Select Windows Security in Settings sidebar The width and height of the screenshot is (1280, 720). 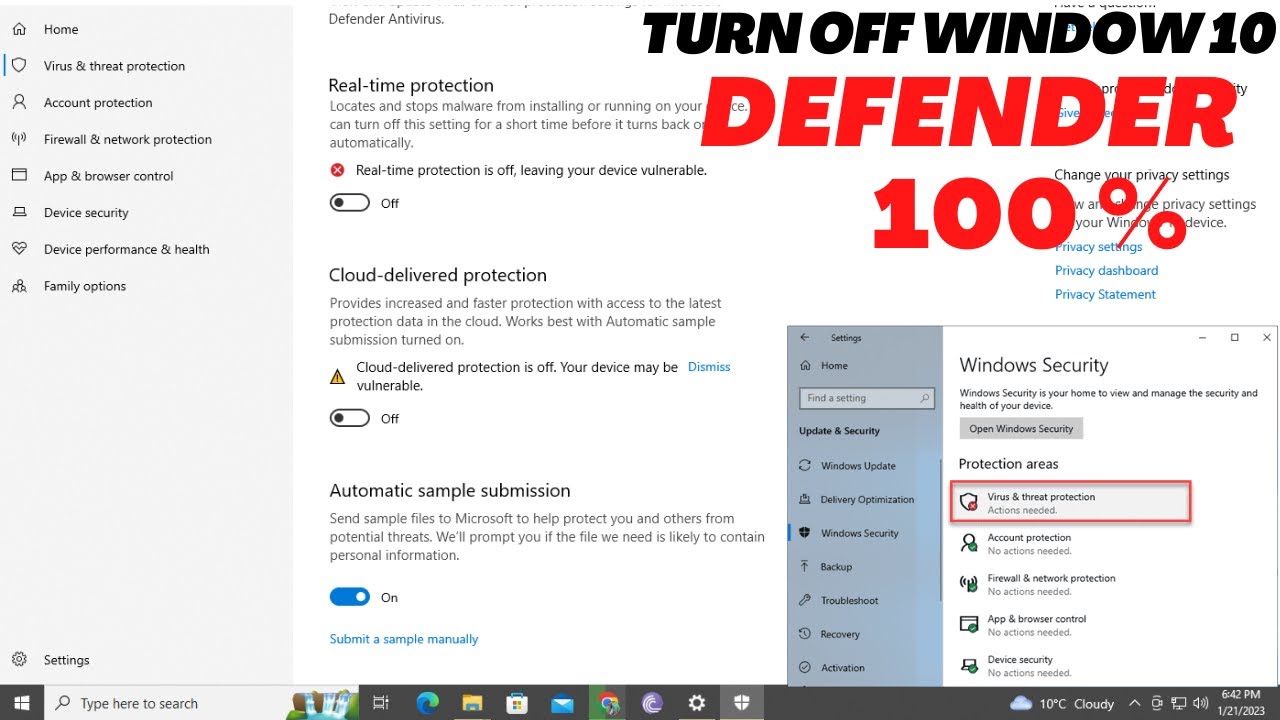coord(849,533)
